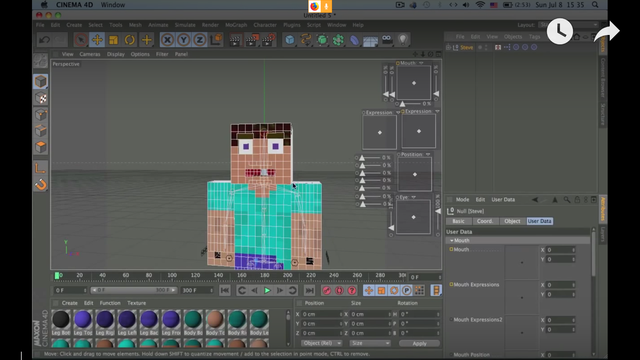The image size is (640, 360).
Task: Select the Scale tool
Action: tap(113, 40)
